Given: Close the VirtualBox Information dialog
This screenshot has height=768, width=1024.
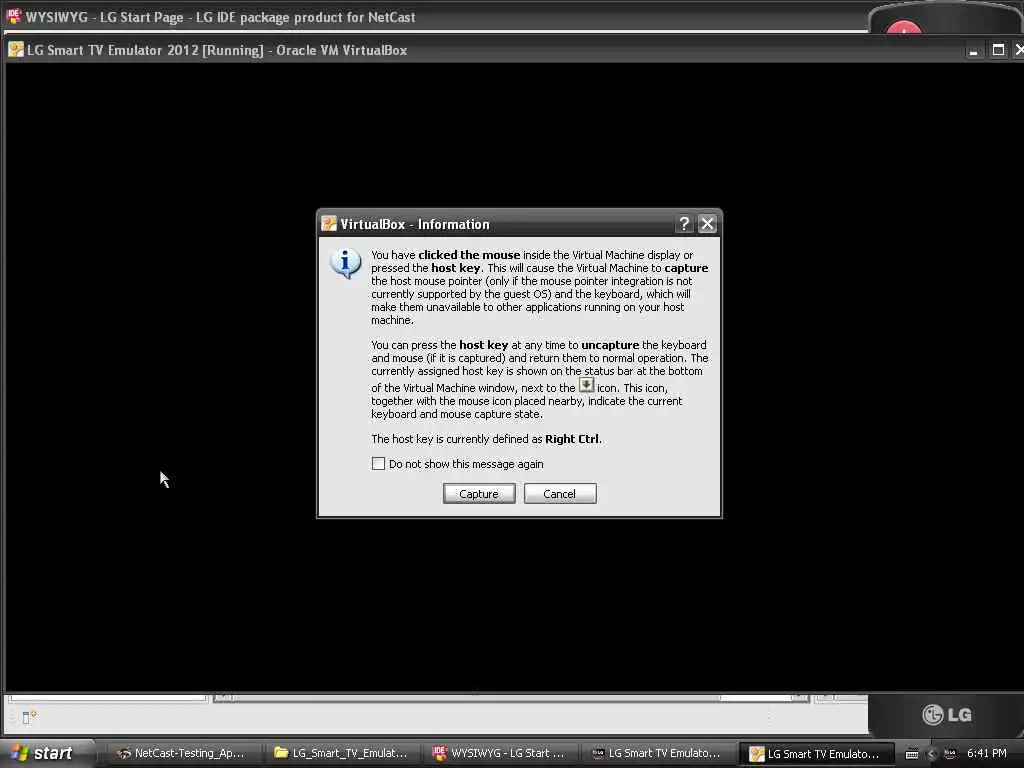Looking at the screenshot, I should click(x=707, y=224).
